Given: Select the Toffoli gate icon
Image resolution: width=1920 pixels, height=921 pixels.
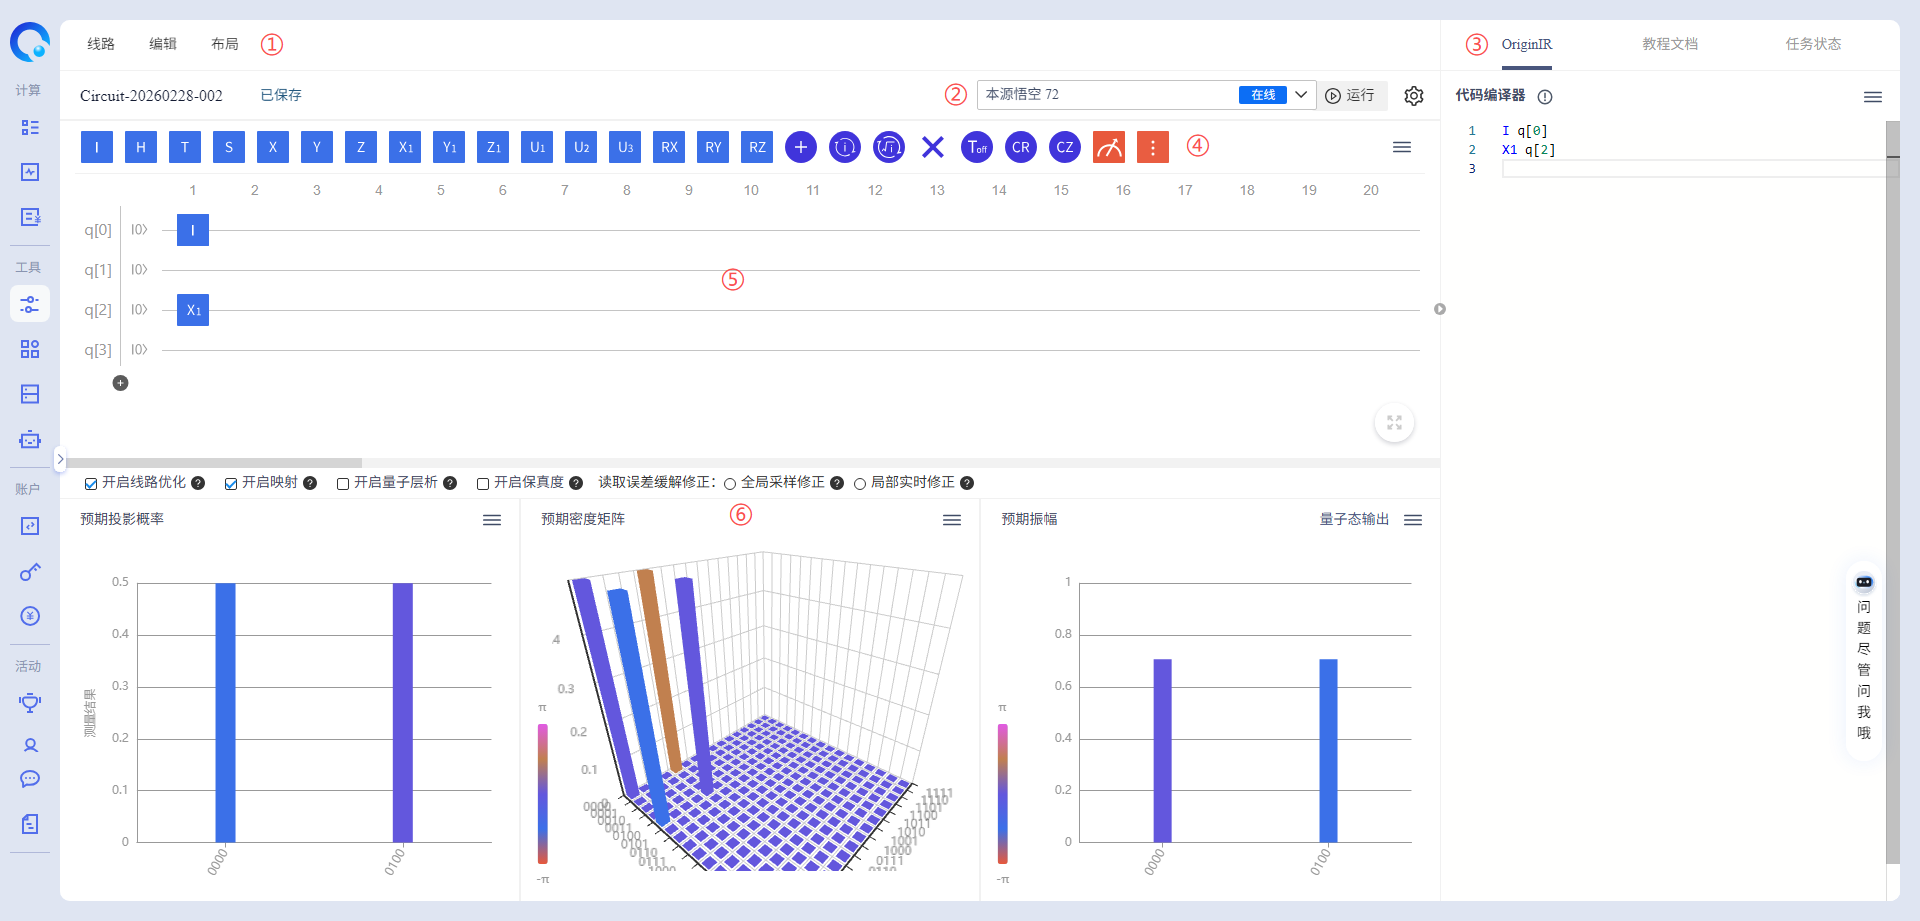Looking at the screenshot, I should click(x=977, y=147).
